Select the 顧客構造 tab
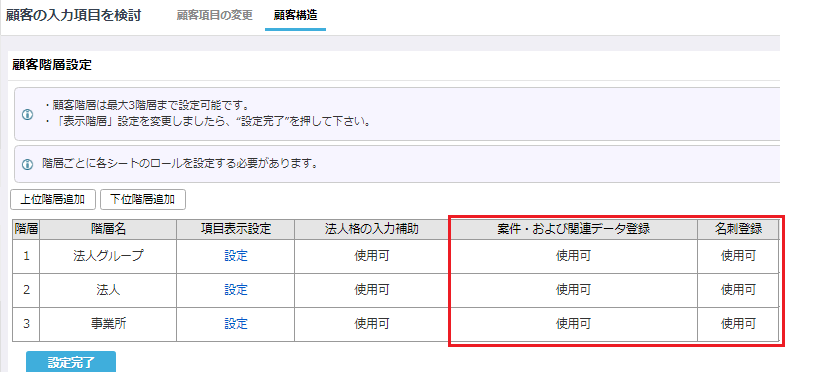820x372 pixels. click(x=295, y=15)
